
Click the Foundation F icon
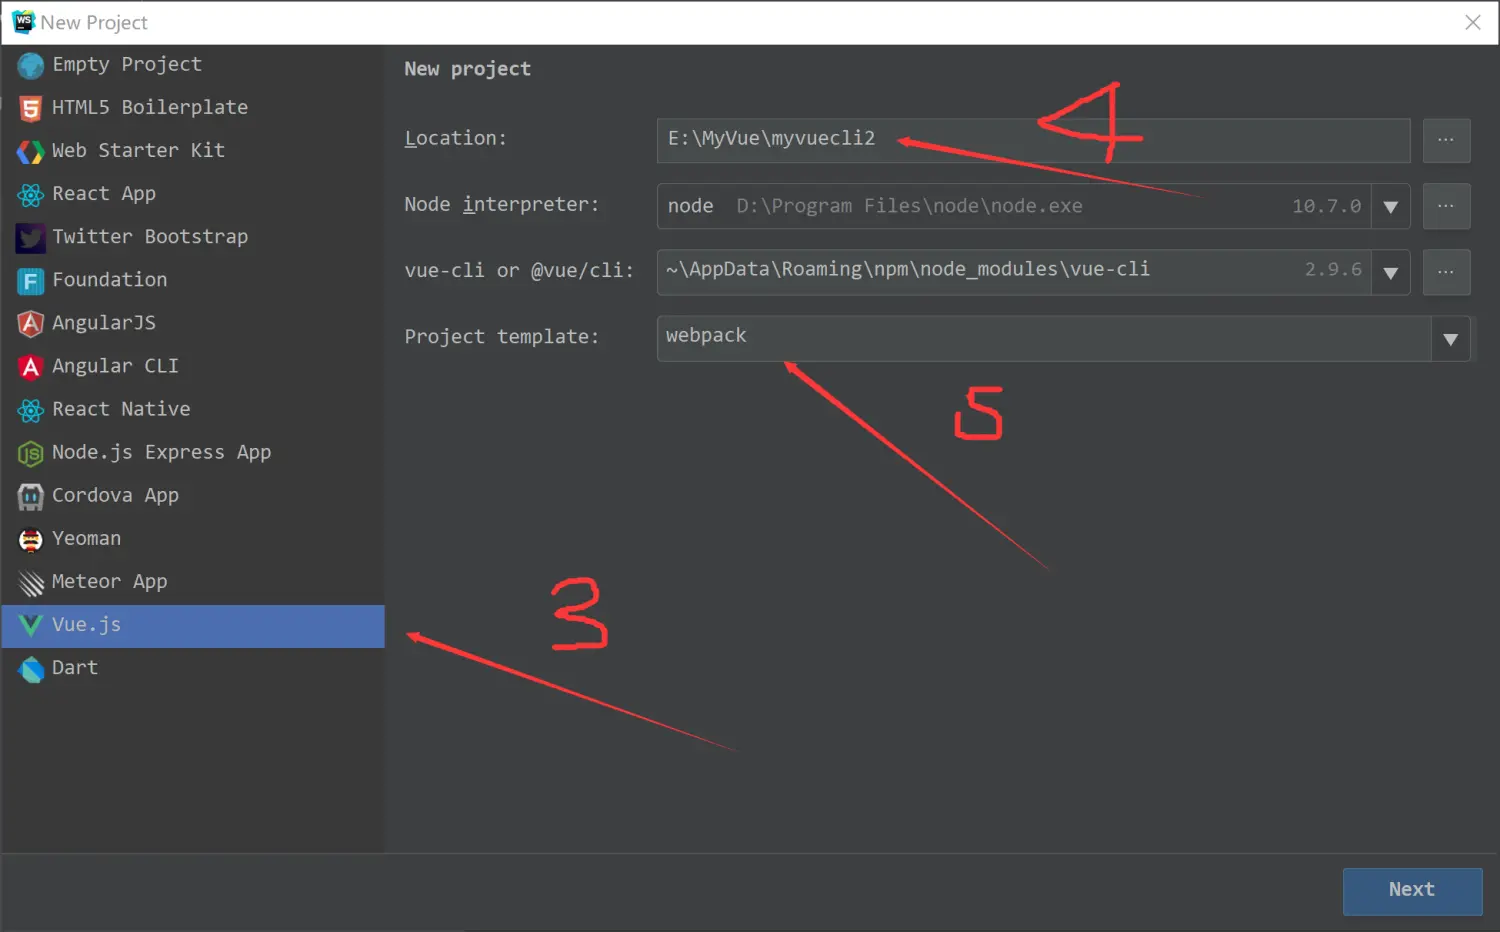(x=31, y=281)
